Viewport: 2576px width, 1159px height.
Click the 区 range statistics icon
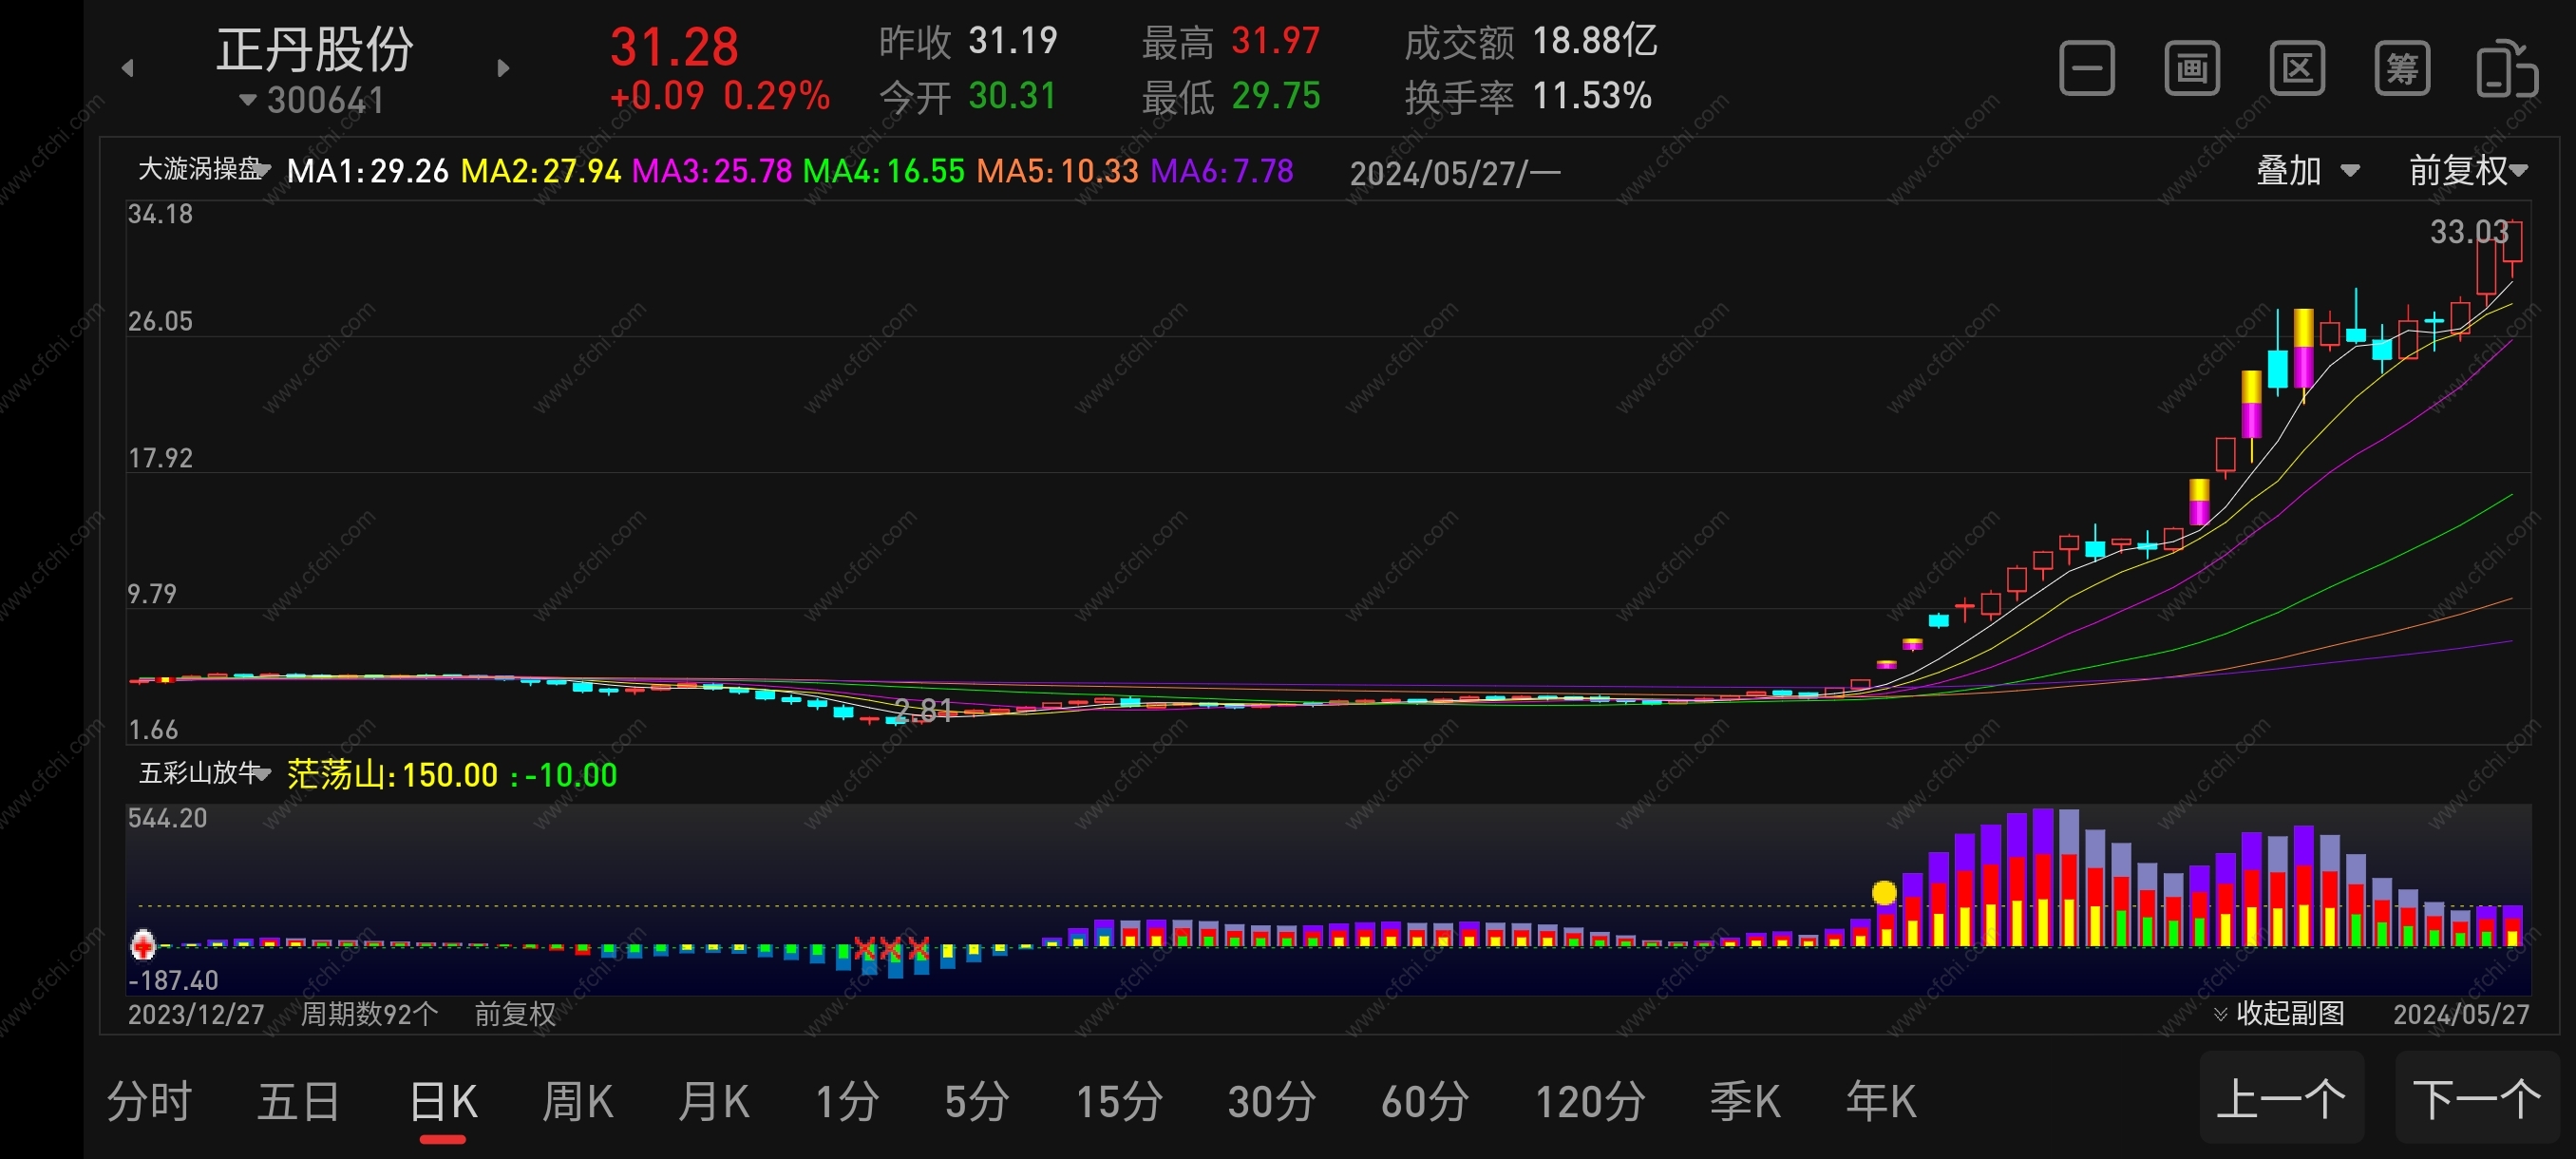2296,69
